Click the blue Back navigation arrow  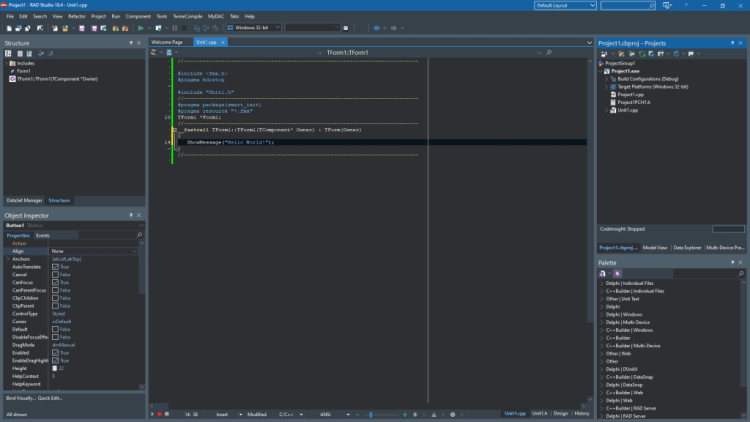(x=376, y=28)
